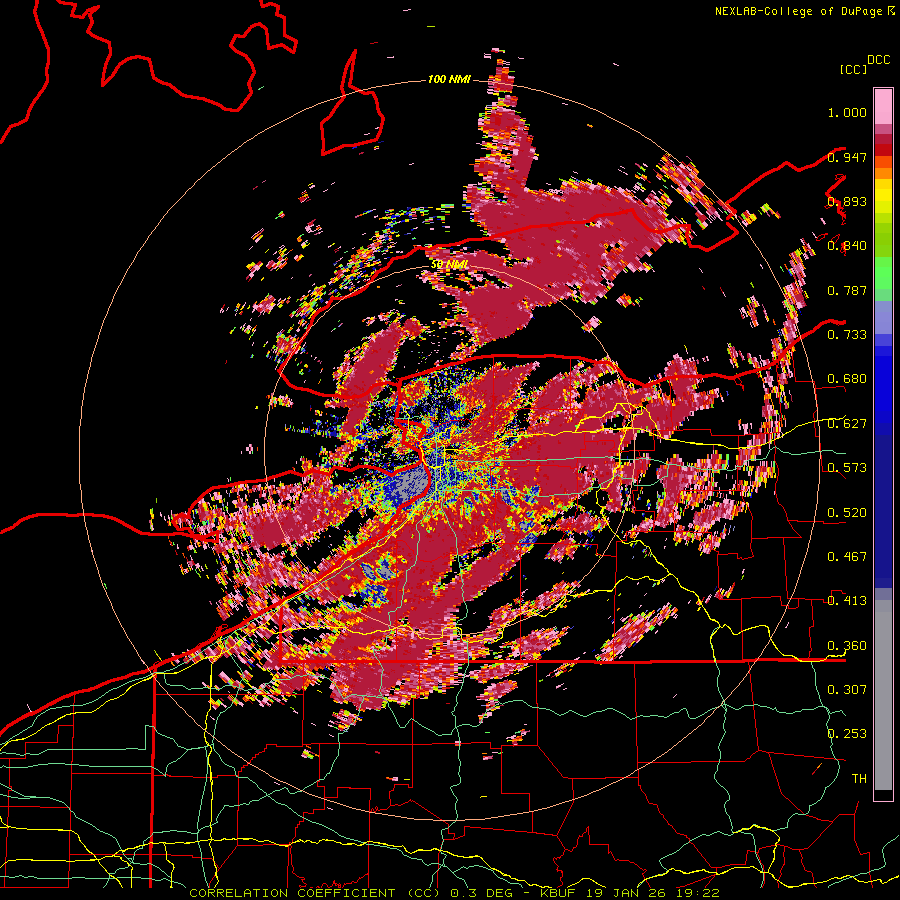
Task: Click the [CC] units label
Action: (x=854, y=69)
